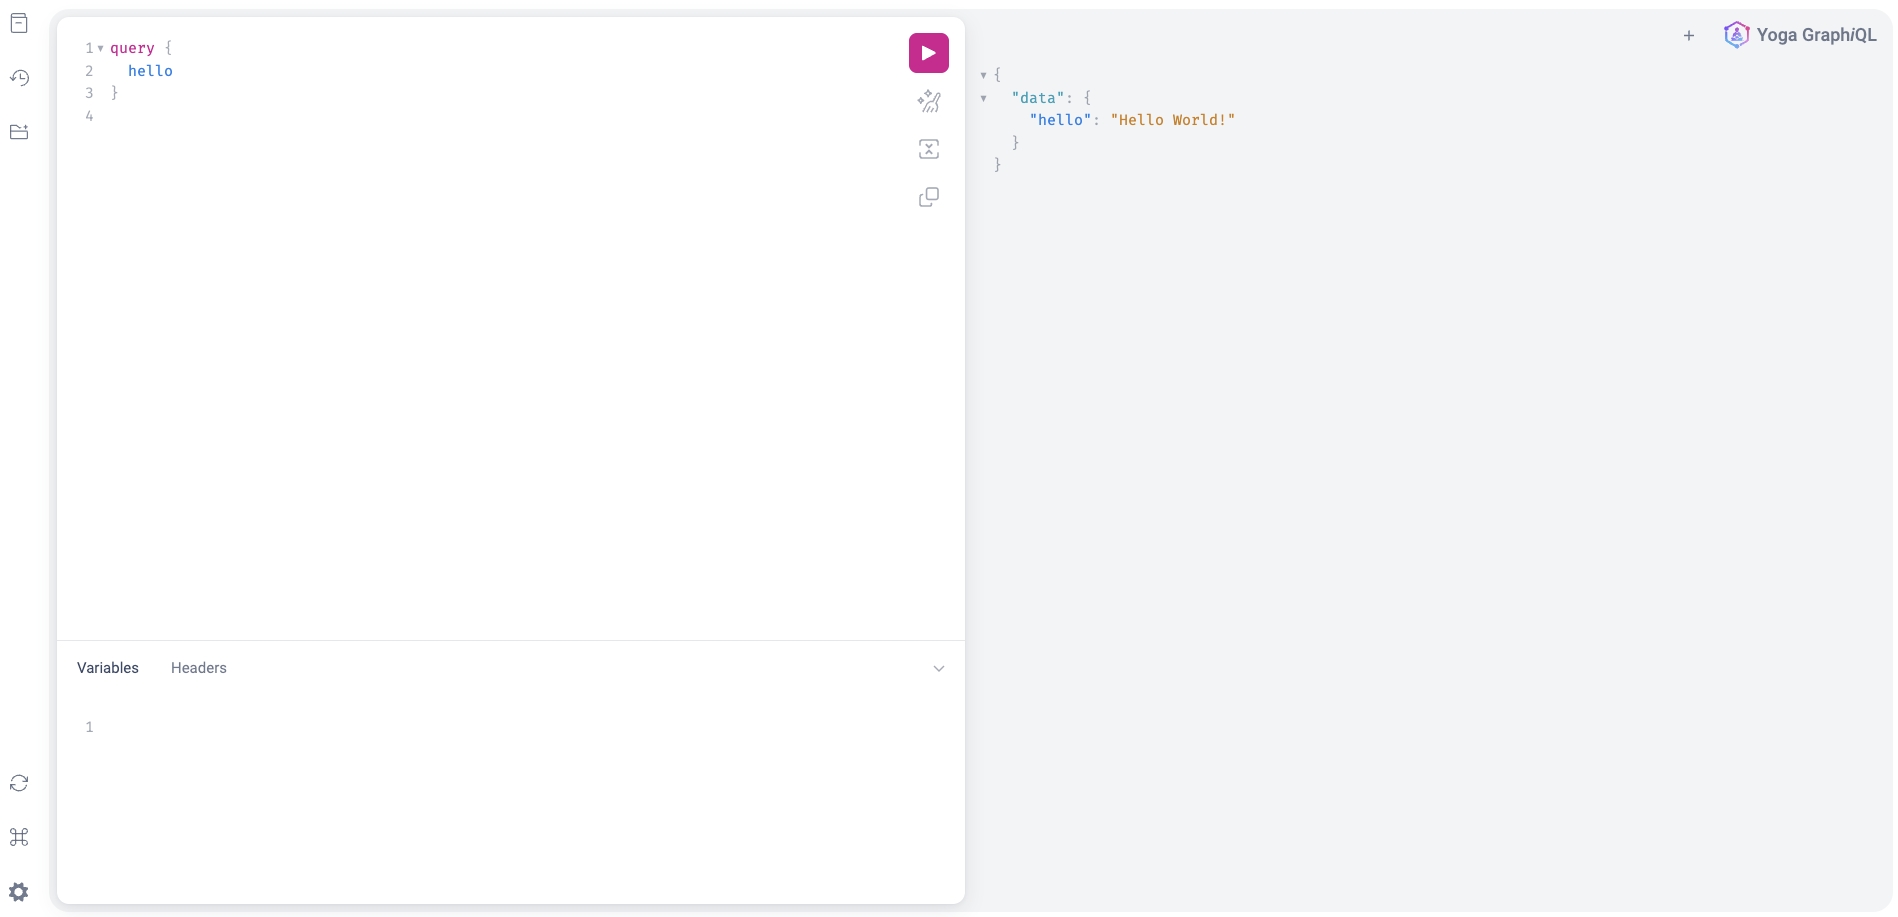Collapse the variables editor with the chevron

939,668
